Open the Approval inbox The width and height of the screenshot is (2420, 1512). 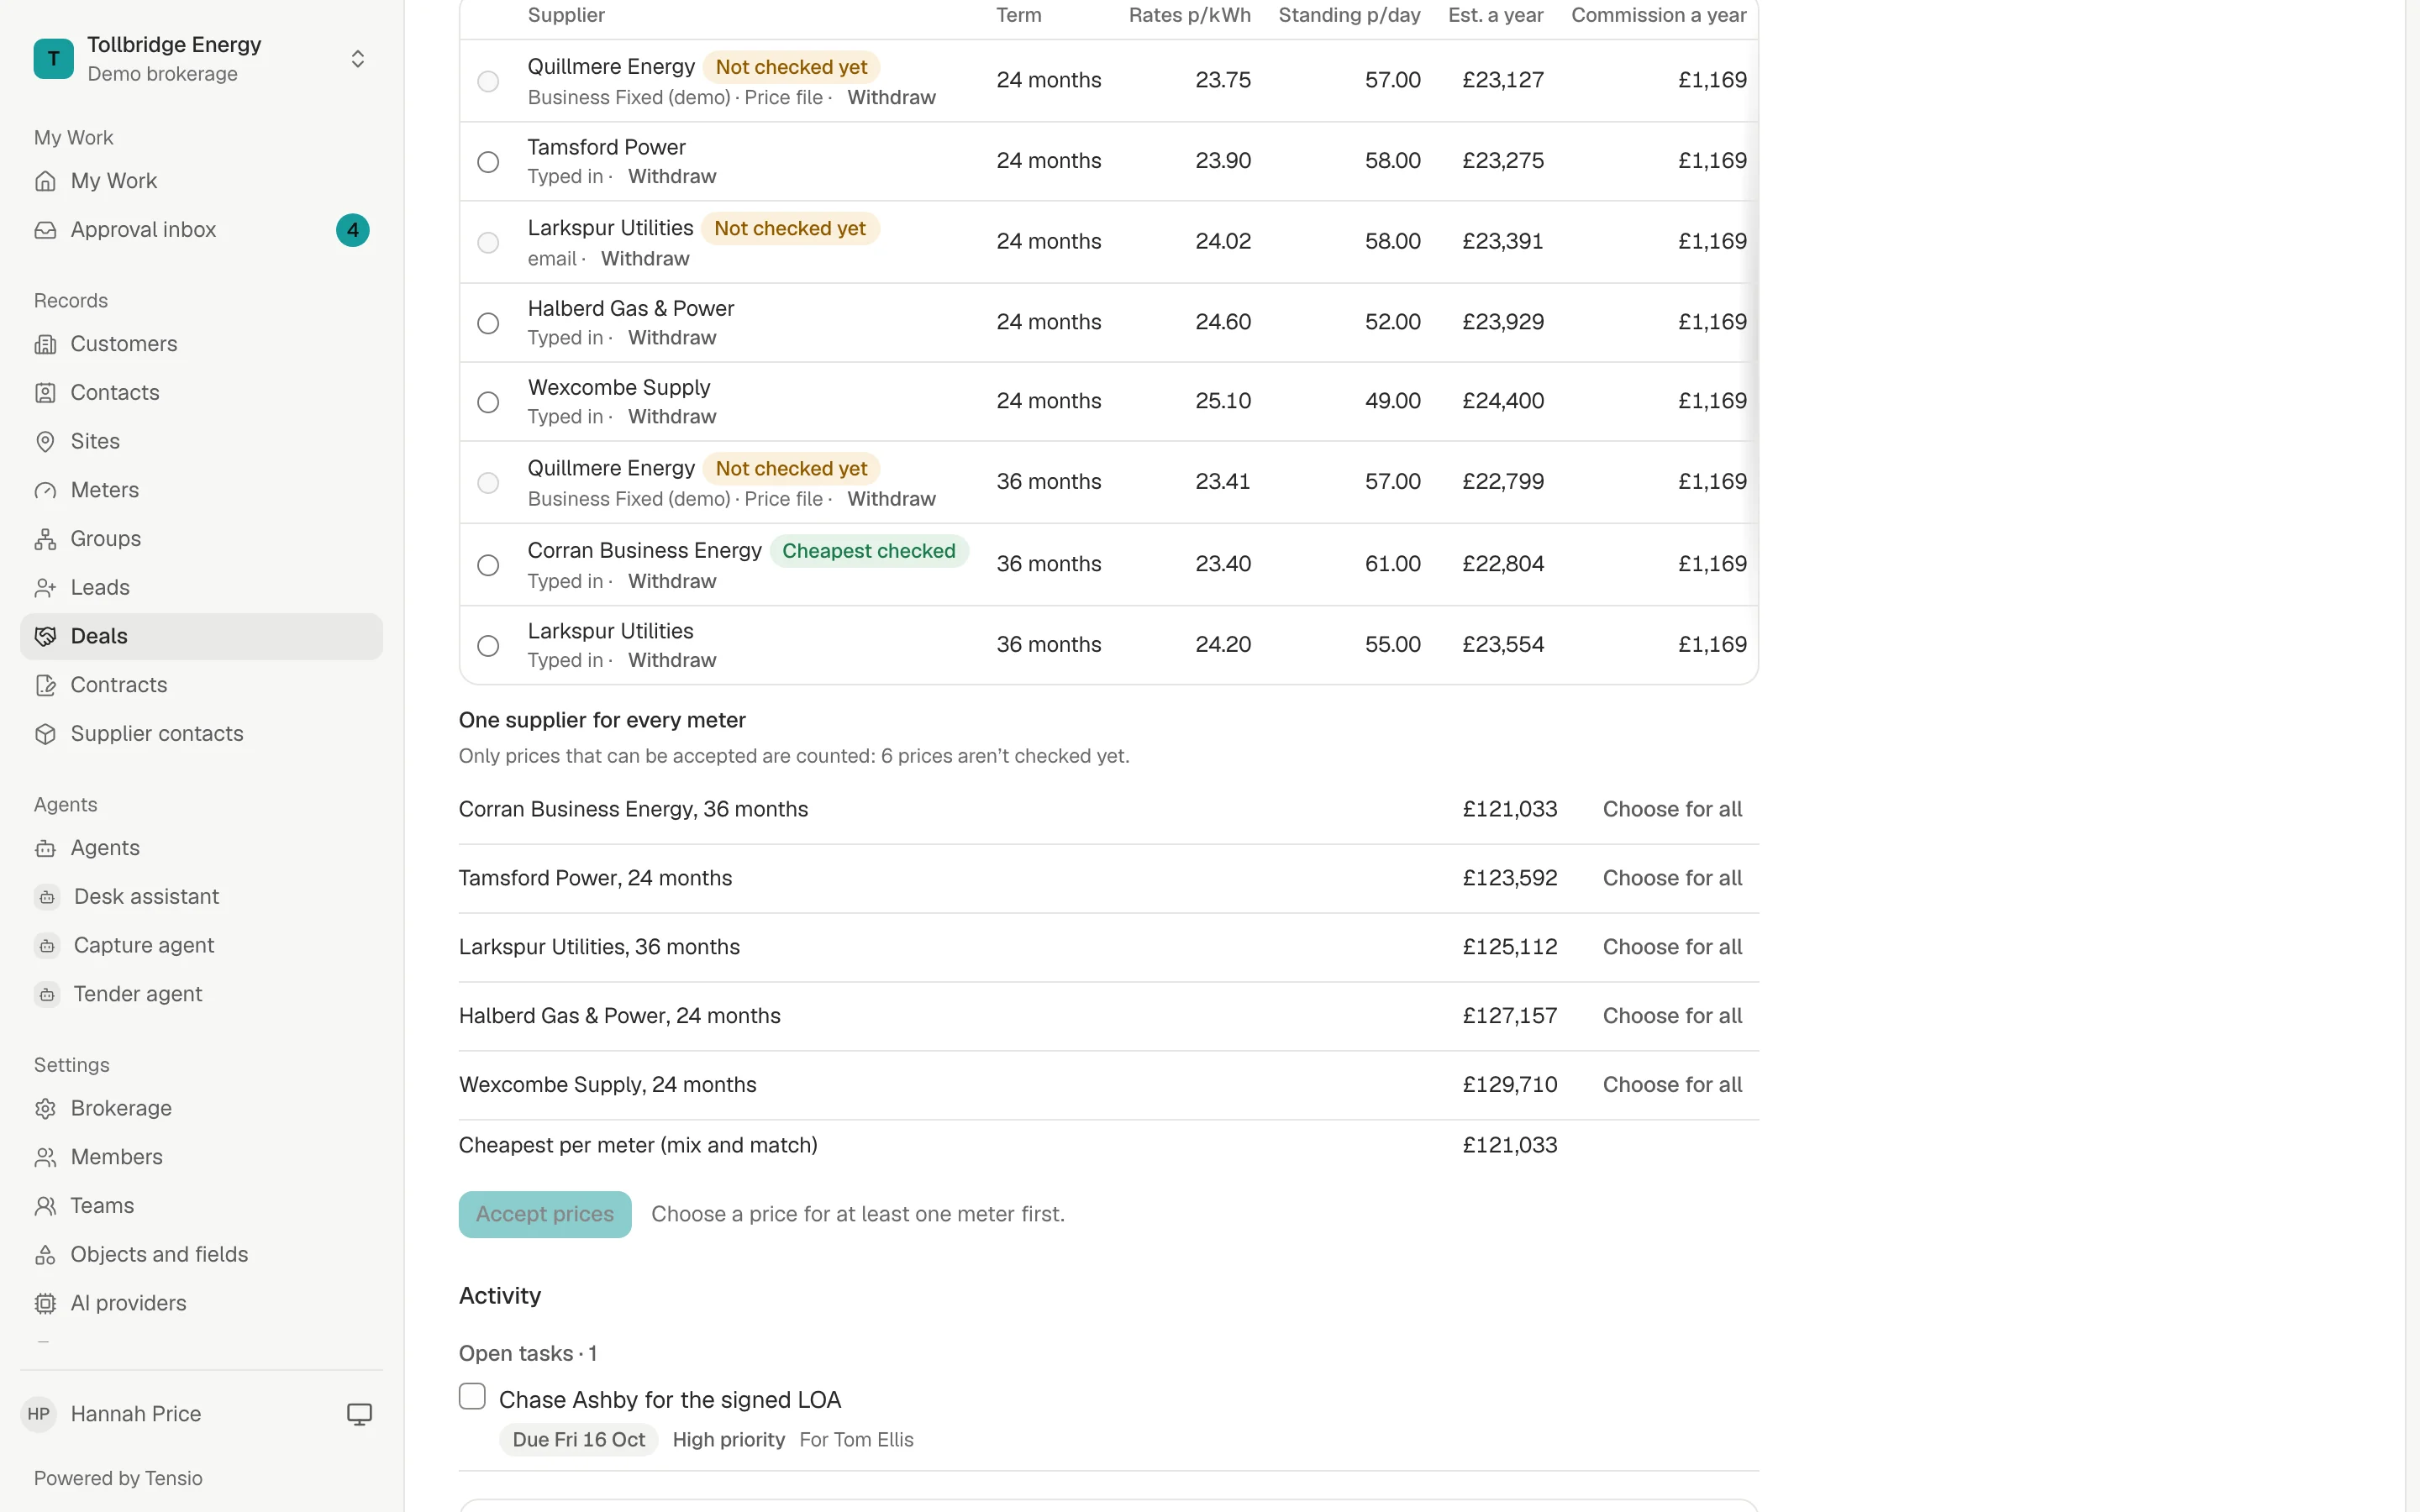(x=201, y=230)
